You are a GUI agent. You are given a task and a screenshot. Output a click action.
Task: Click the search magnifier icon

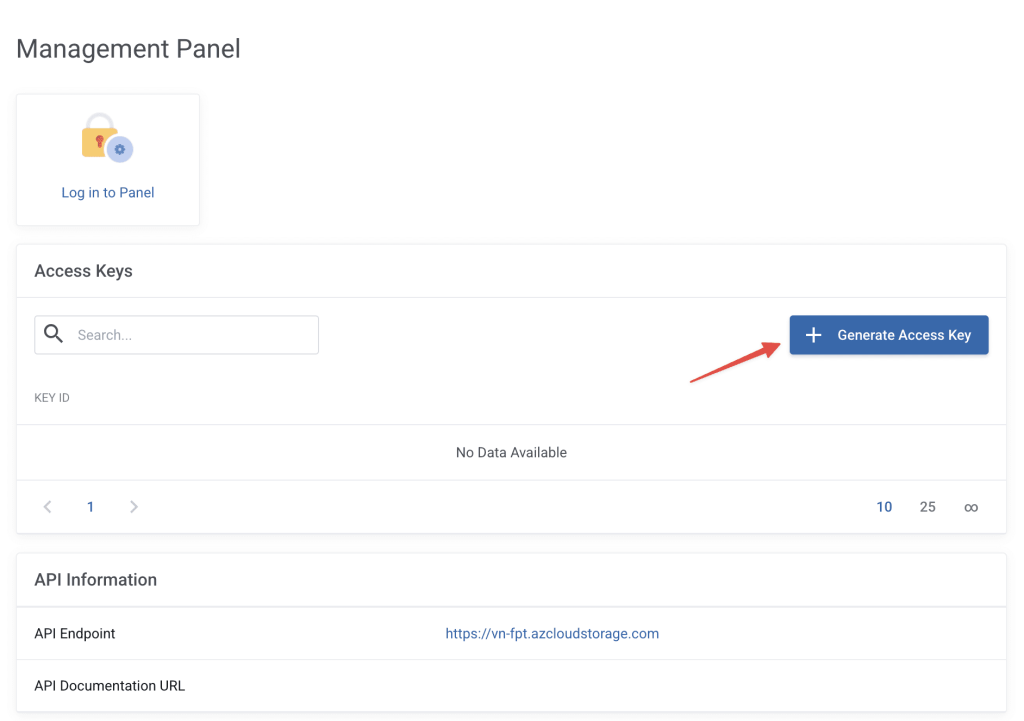tap(53, 333)
